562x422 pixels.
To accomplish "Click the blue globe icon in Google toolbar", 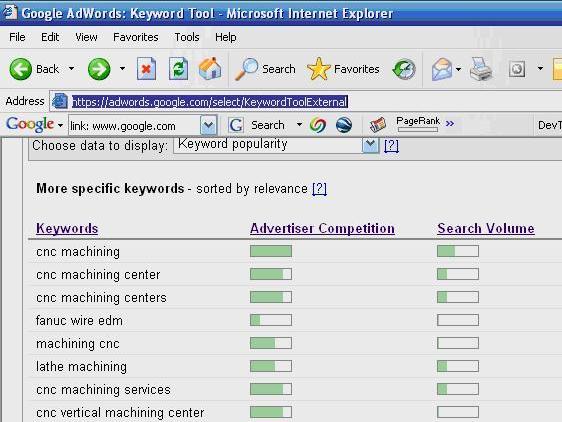I will [344, 125].
